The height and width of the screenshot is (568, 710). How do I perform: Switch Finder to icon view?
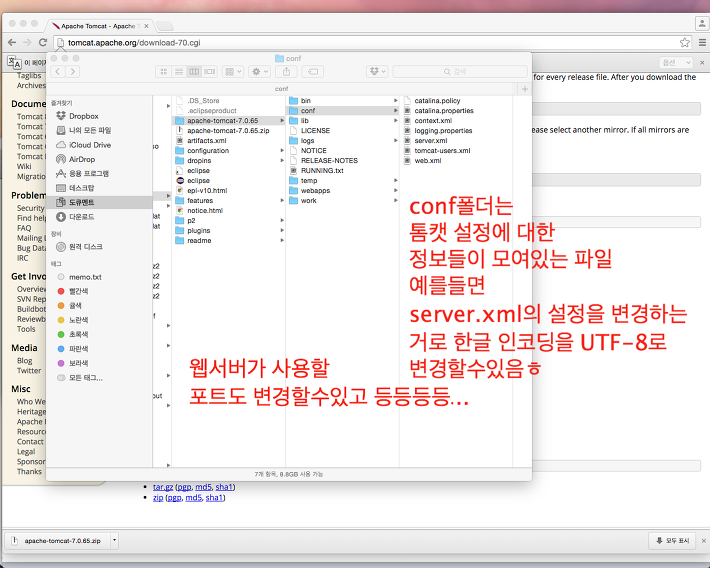pyautogui.click(x=164, y=72)
